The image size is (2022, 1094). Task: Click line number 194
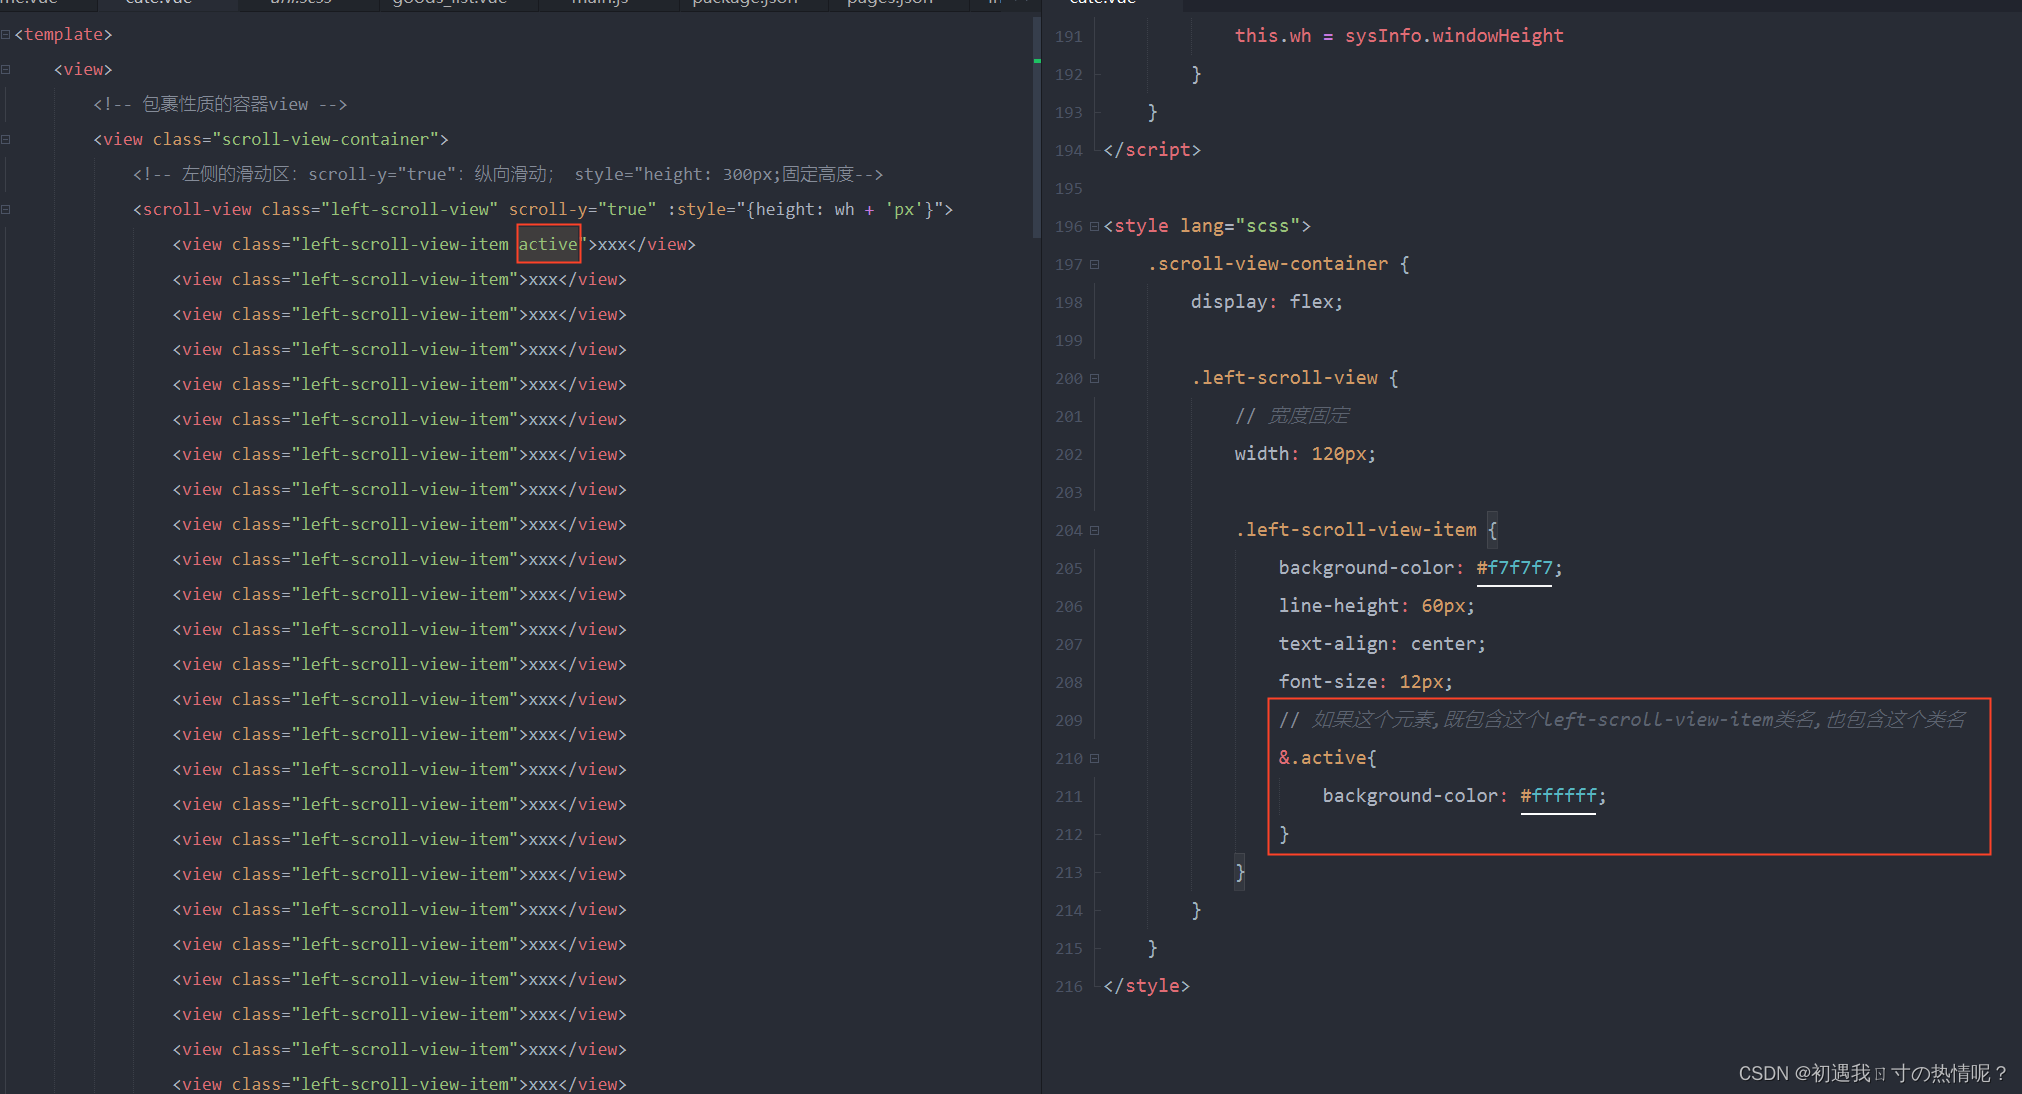point(1068,151)
